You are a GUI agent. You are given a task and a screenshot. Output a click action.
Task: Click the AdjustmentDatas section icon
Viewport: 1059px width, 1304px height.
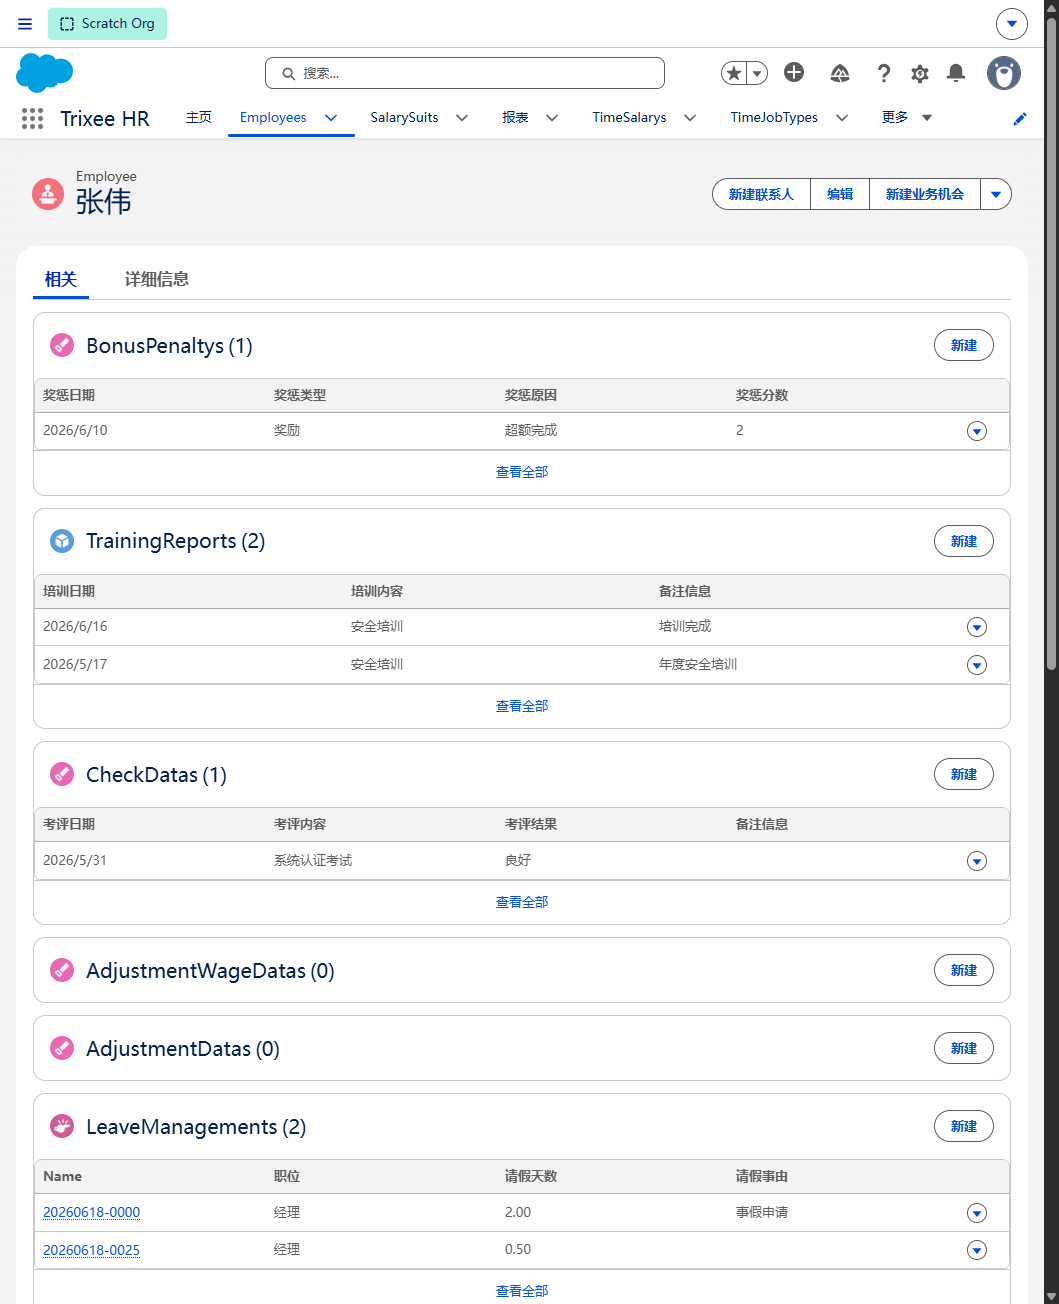[x=62, y=1048]
